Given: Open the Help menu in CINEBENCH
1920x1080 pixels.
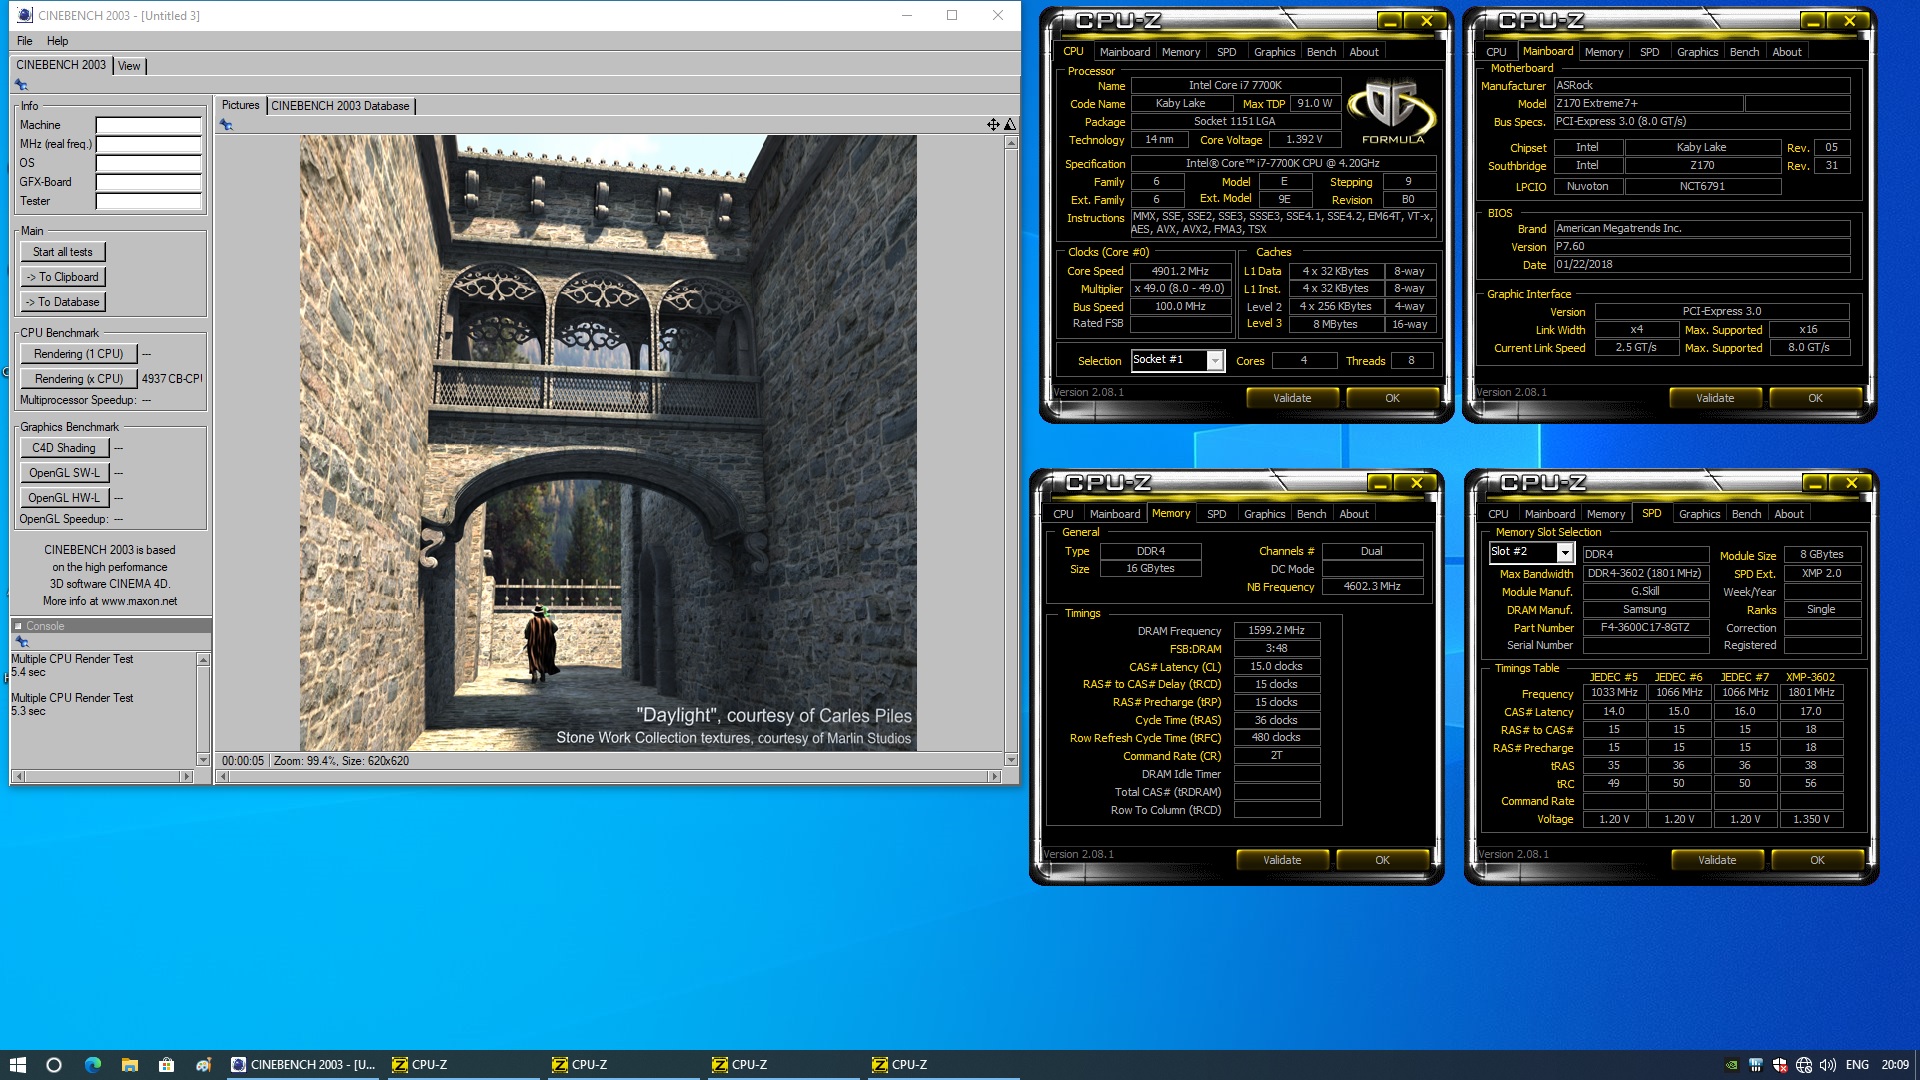Looking at the screenshot, I should [58, 41].
